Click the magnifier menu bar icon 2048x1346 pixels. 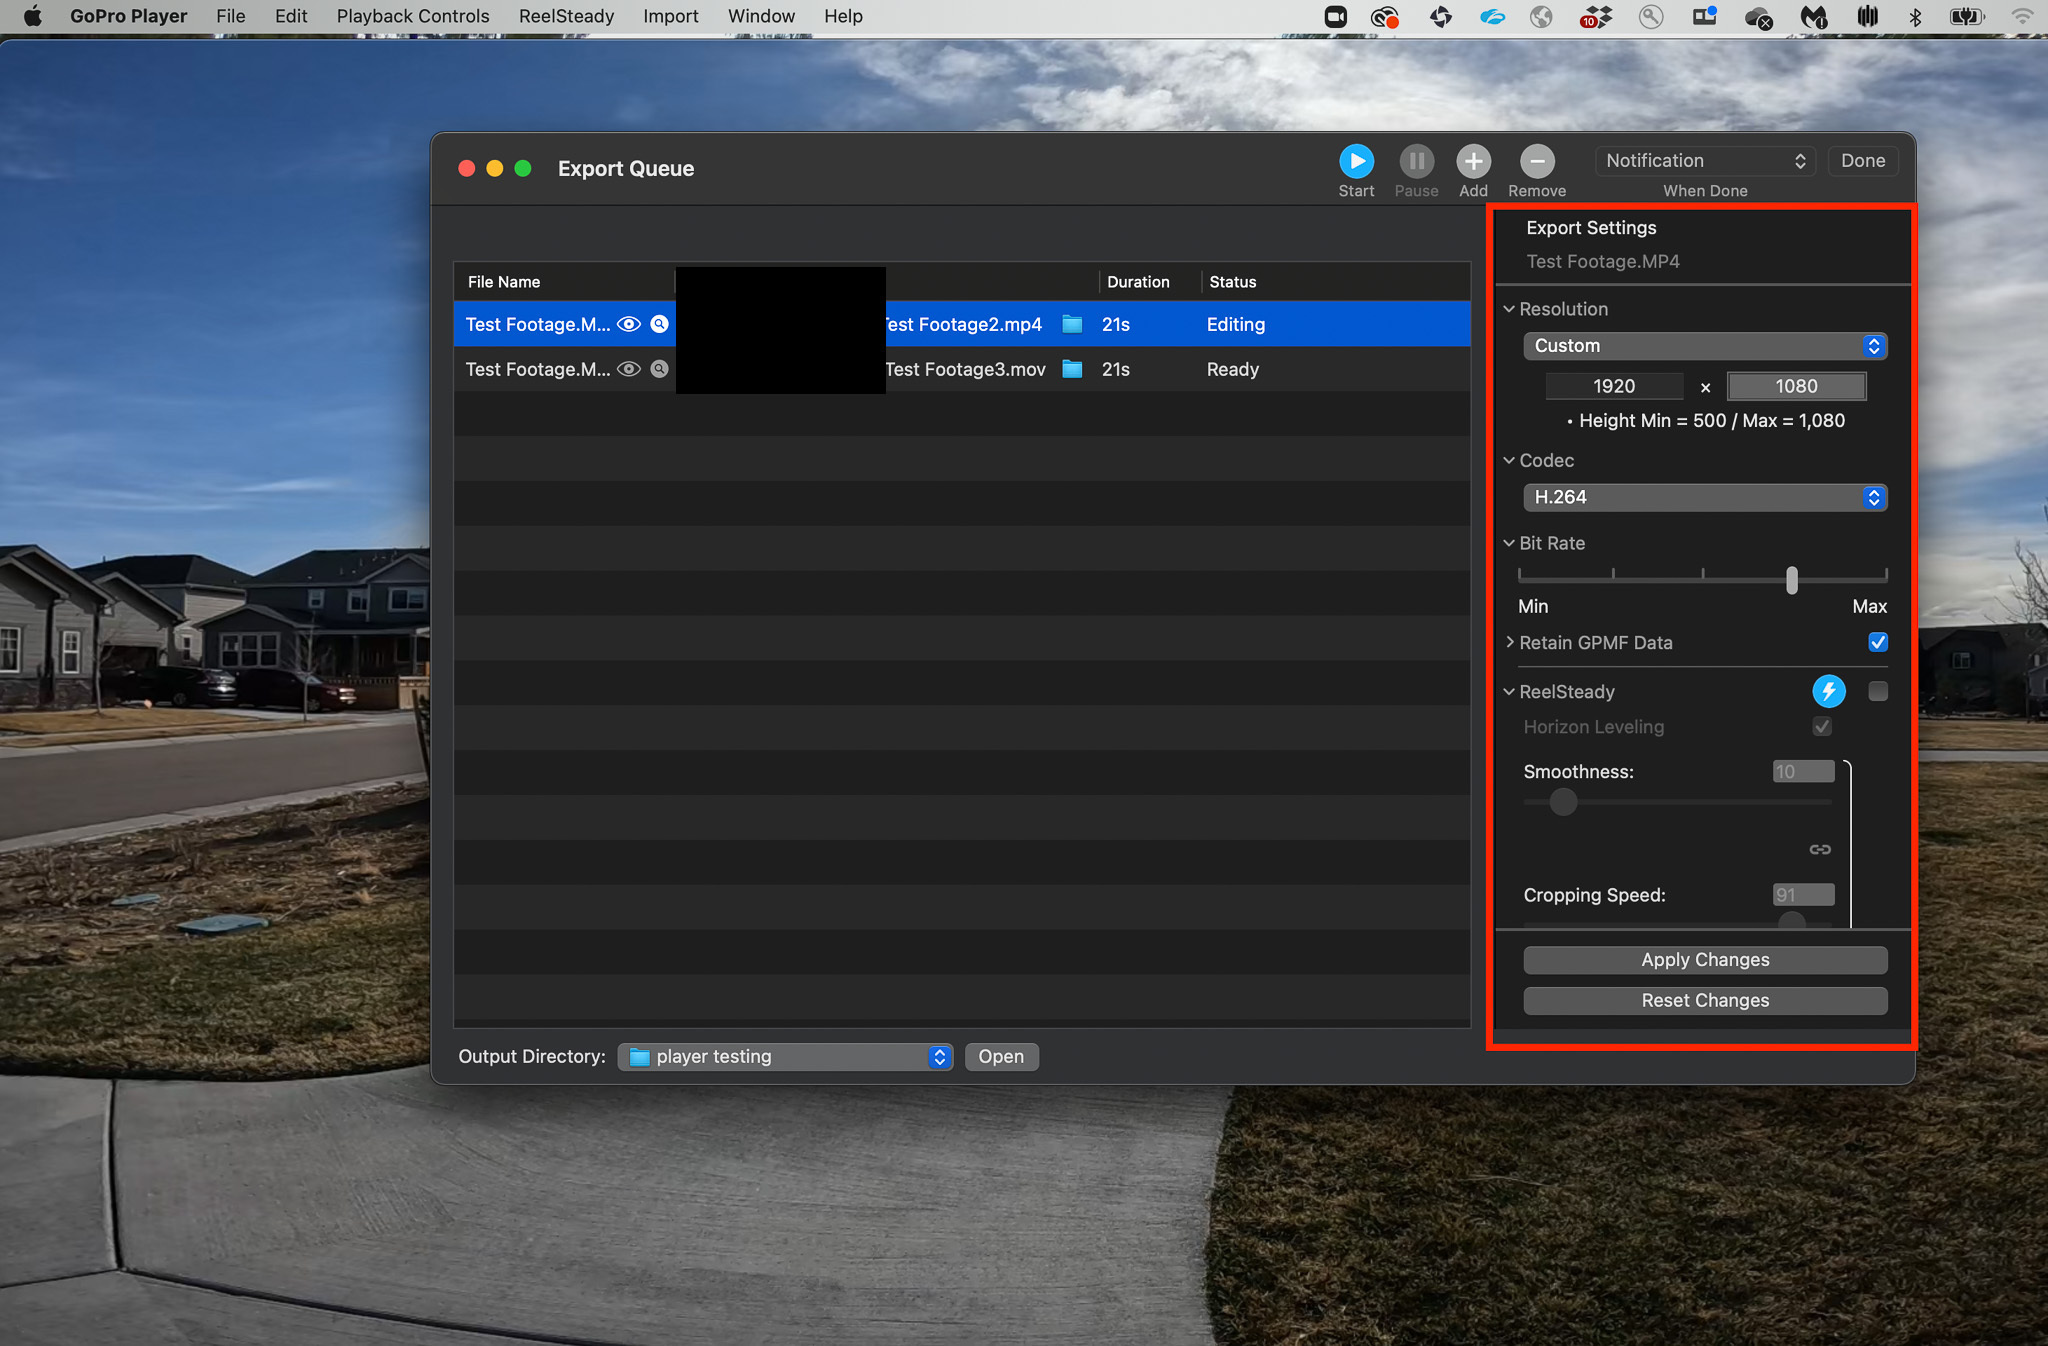(x=1651, y=16)
